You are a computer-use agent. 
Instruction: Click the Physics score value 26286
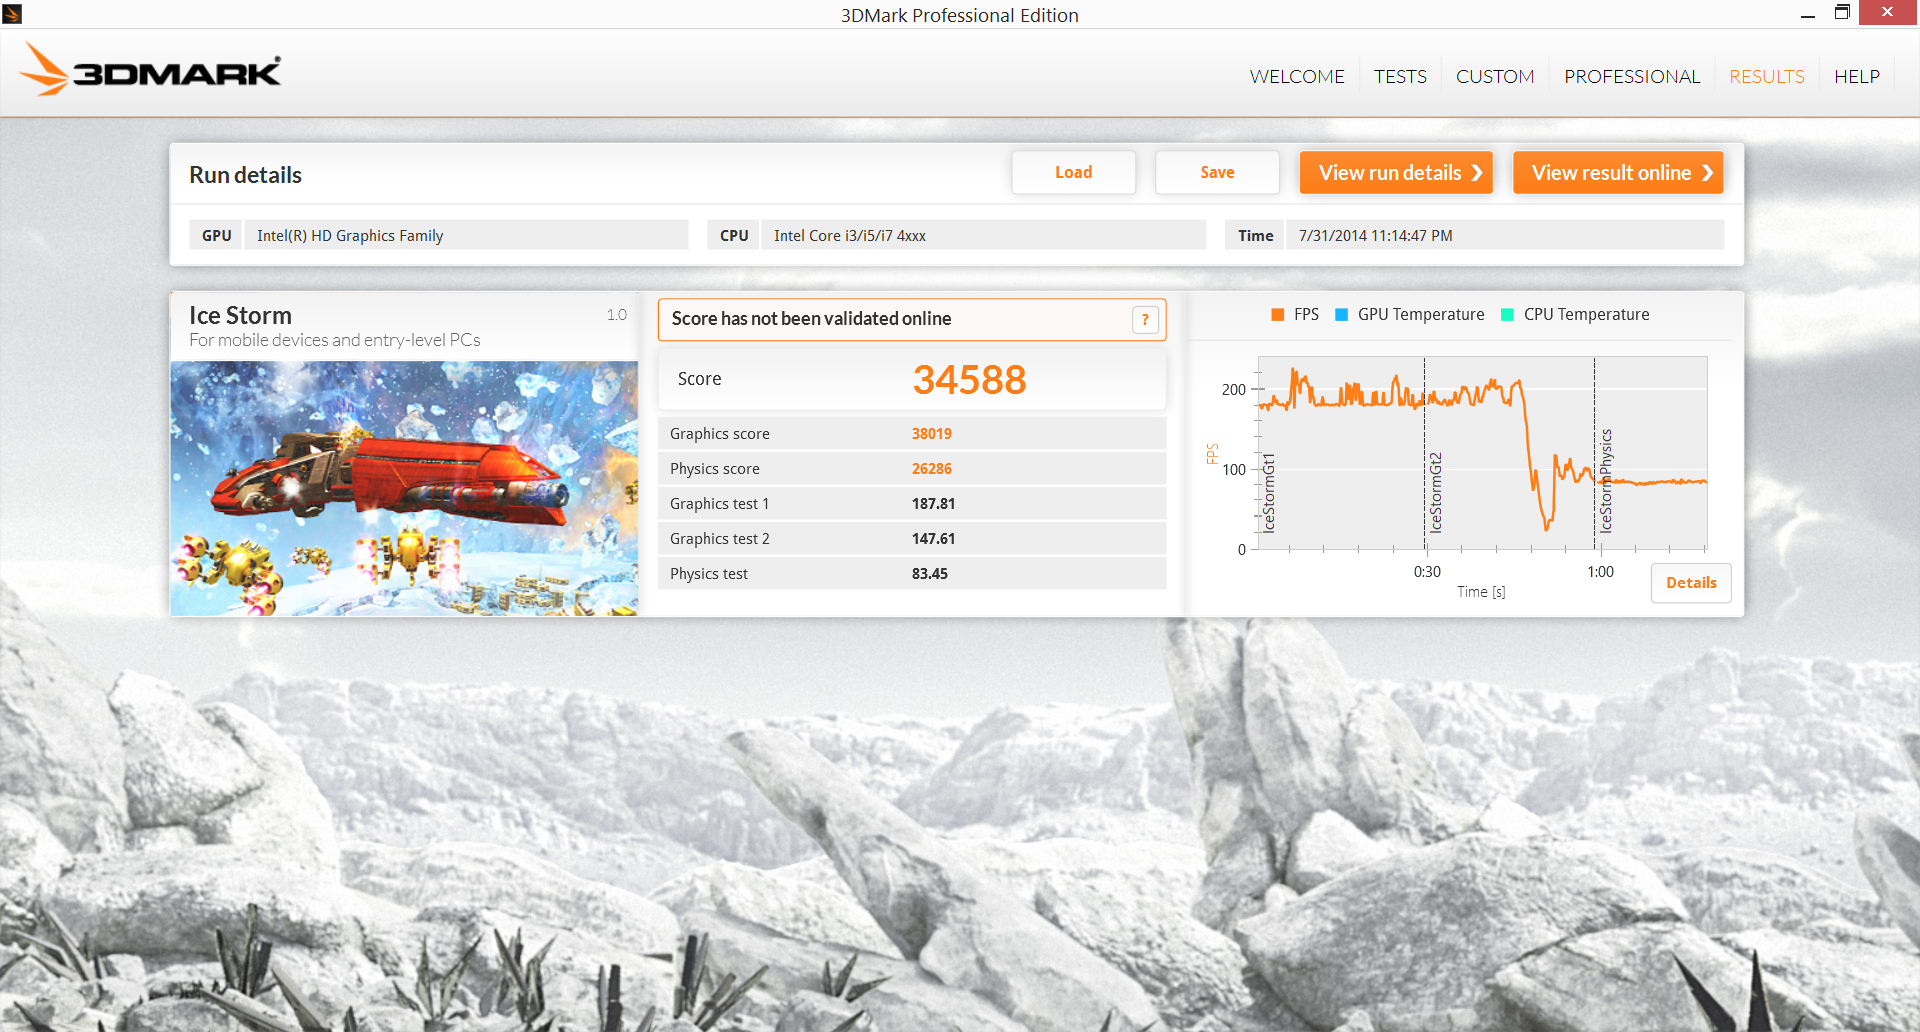(932, 469)
